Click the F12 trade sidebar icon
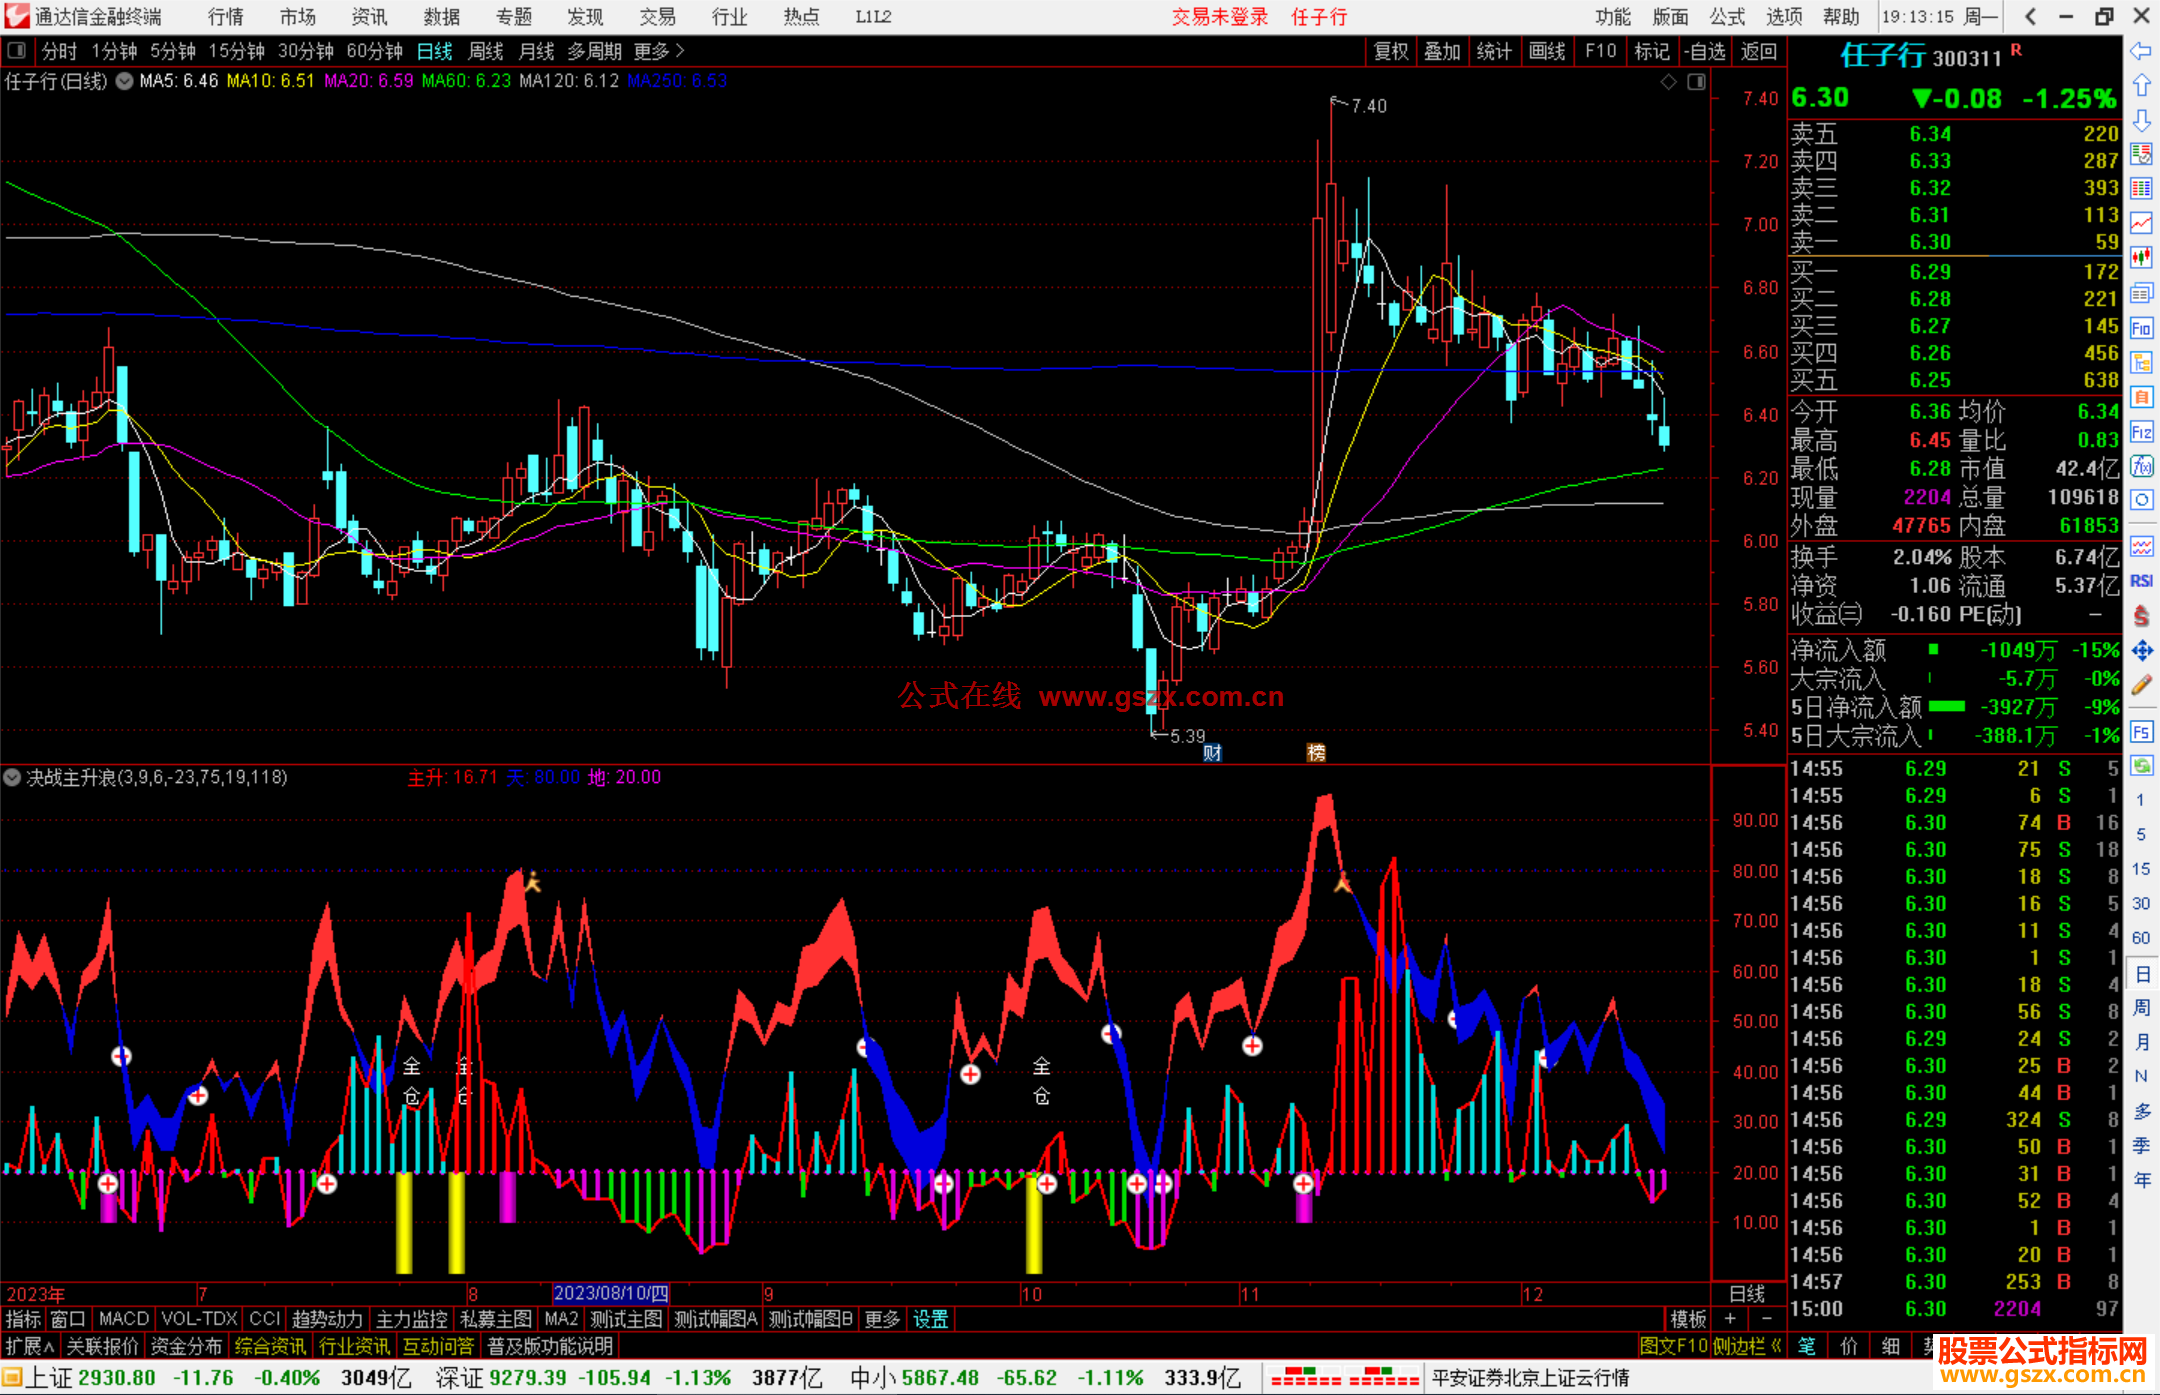 [2141, 432]
